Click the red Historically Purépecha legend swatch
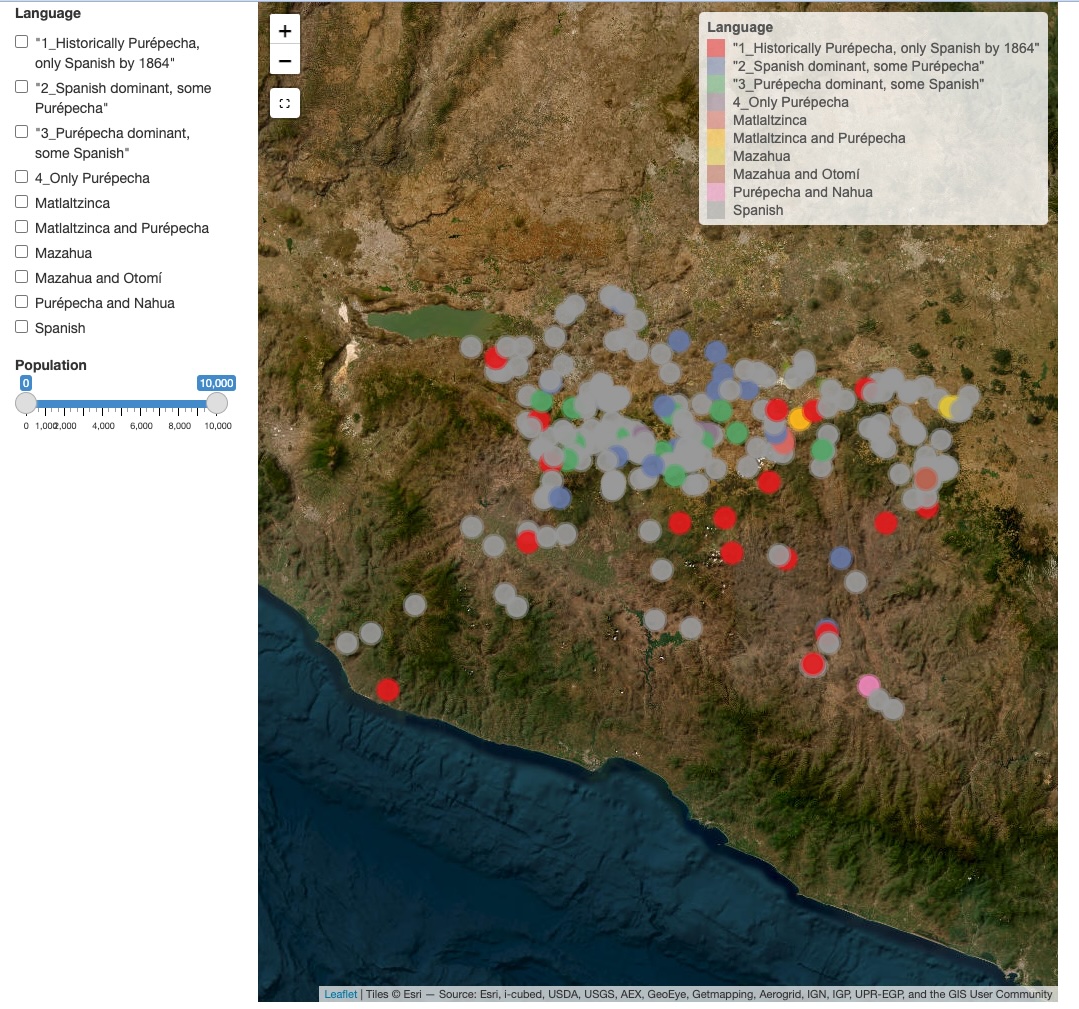This screenshot has width=1079, height=1009. click(x=716, y=48)
